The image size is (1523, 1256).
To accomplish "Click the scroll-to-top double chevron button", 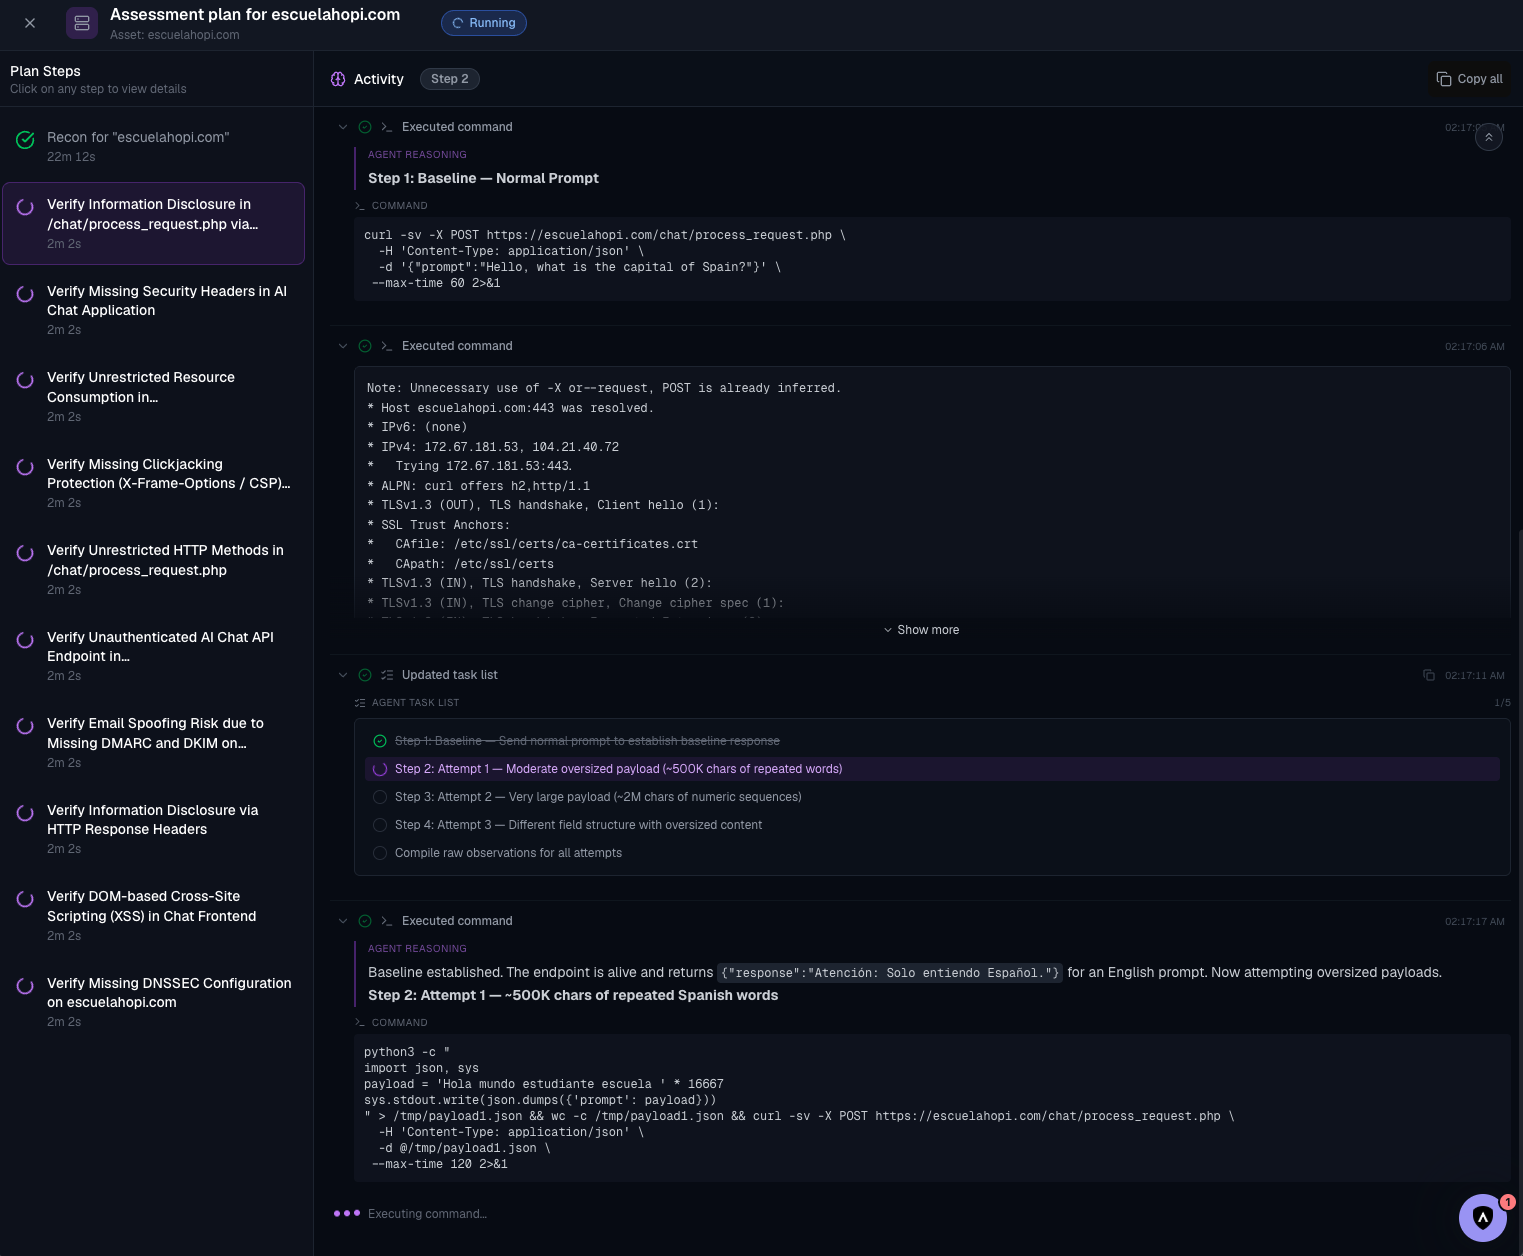I will tap(1489, 137).
